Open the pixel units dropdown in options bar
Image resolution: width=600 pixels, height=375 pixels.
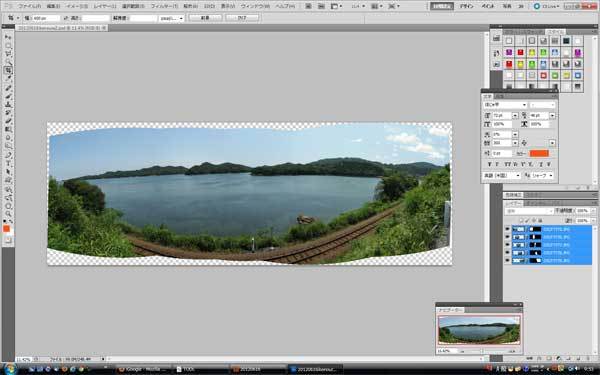pos(171,18)
